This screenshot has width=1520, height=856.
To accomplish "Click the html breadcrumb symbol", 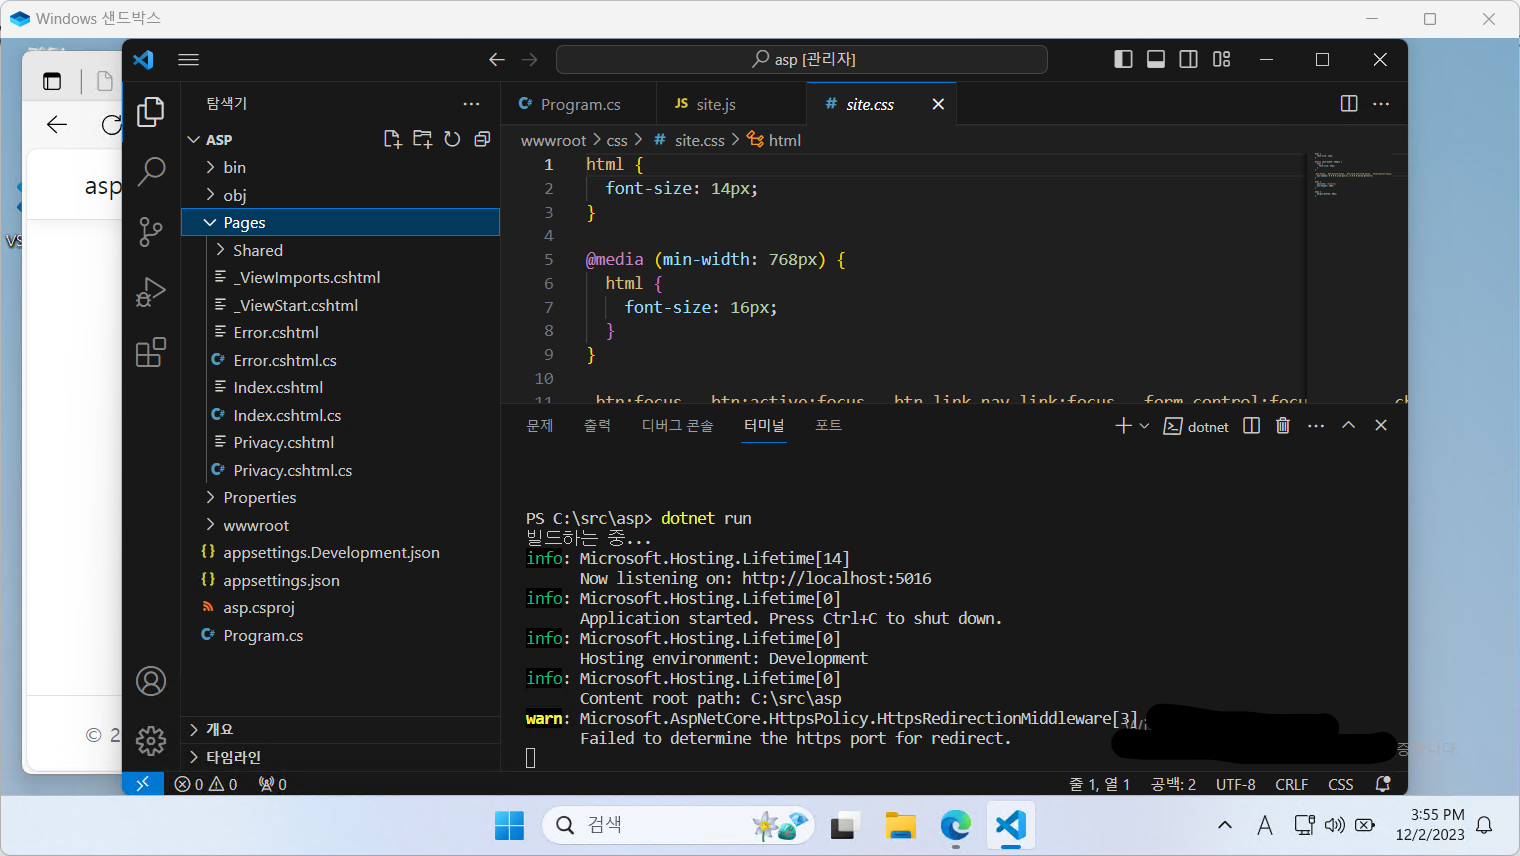I will point(774,140).
